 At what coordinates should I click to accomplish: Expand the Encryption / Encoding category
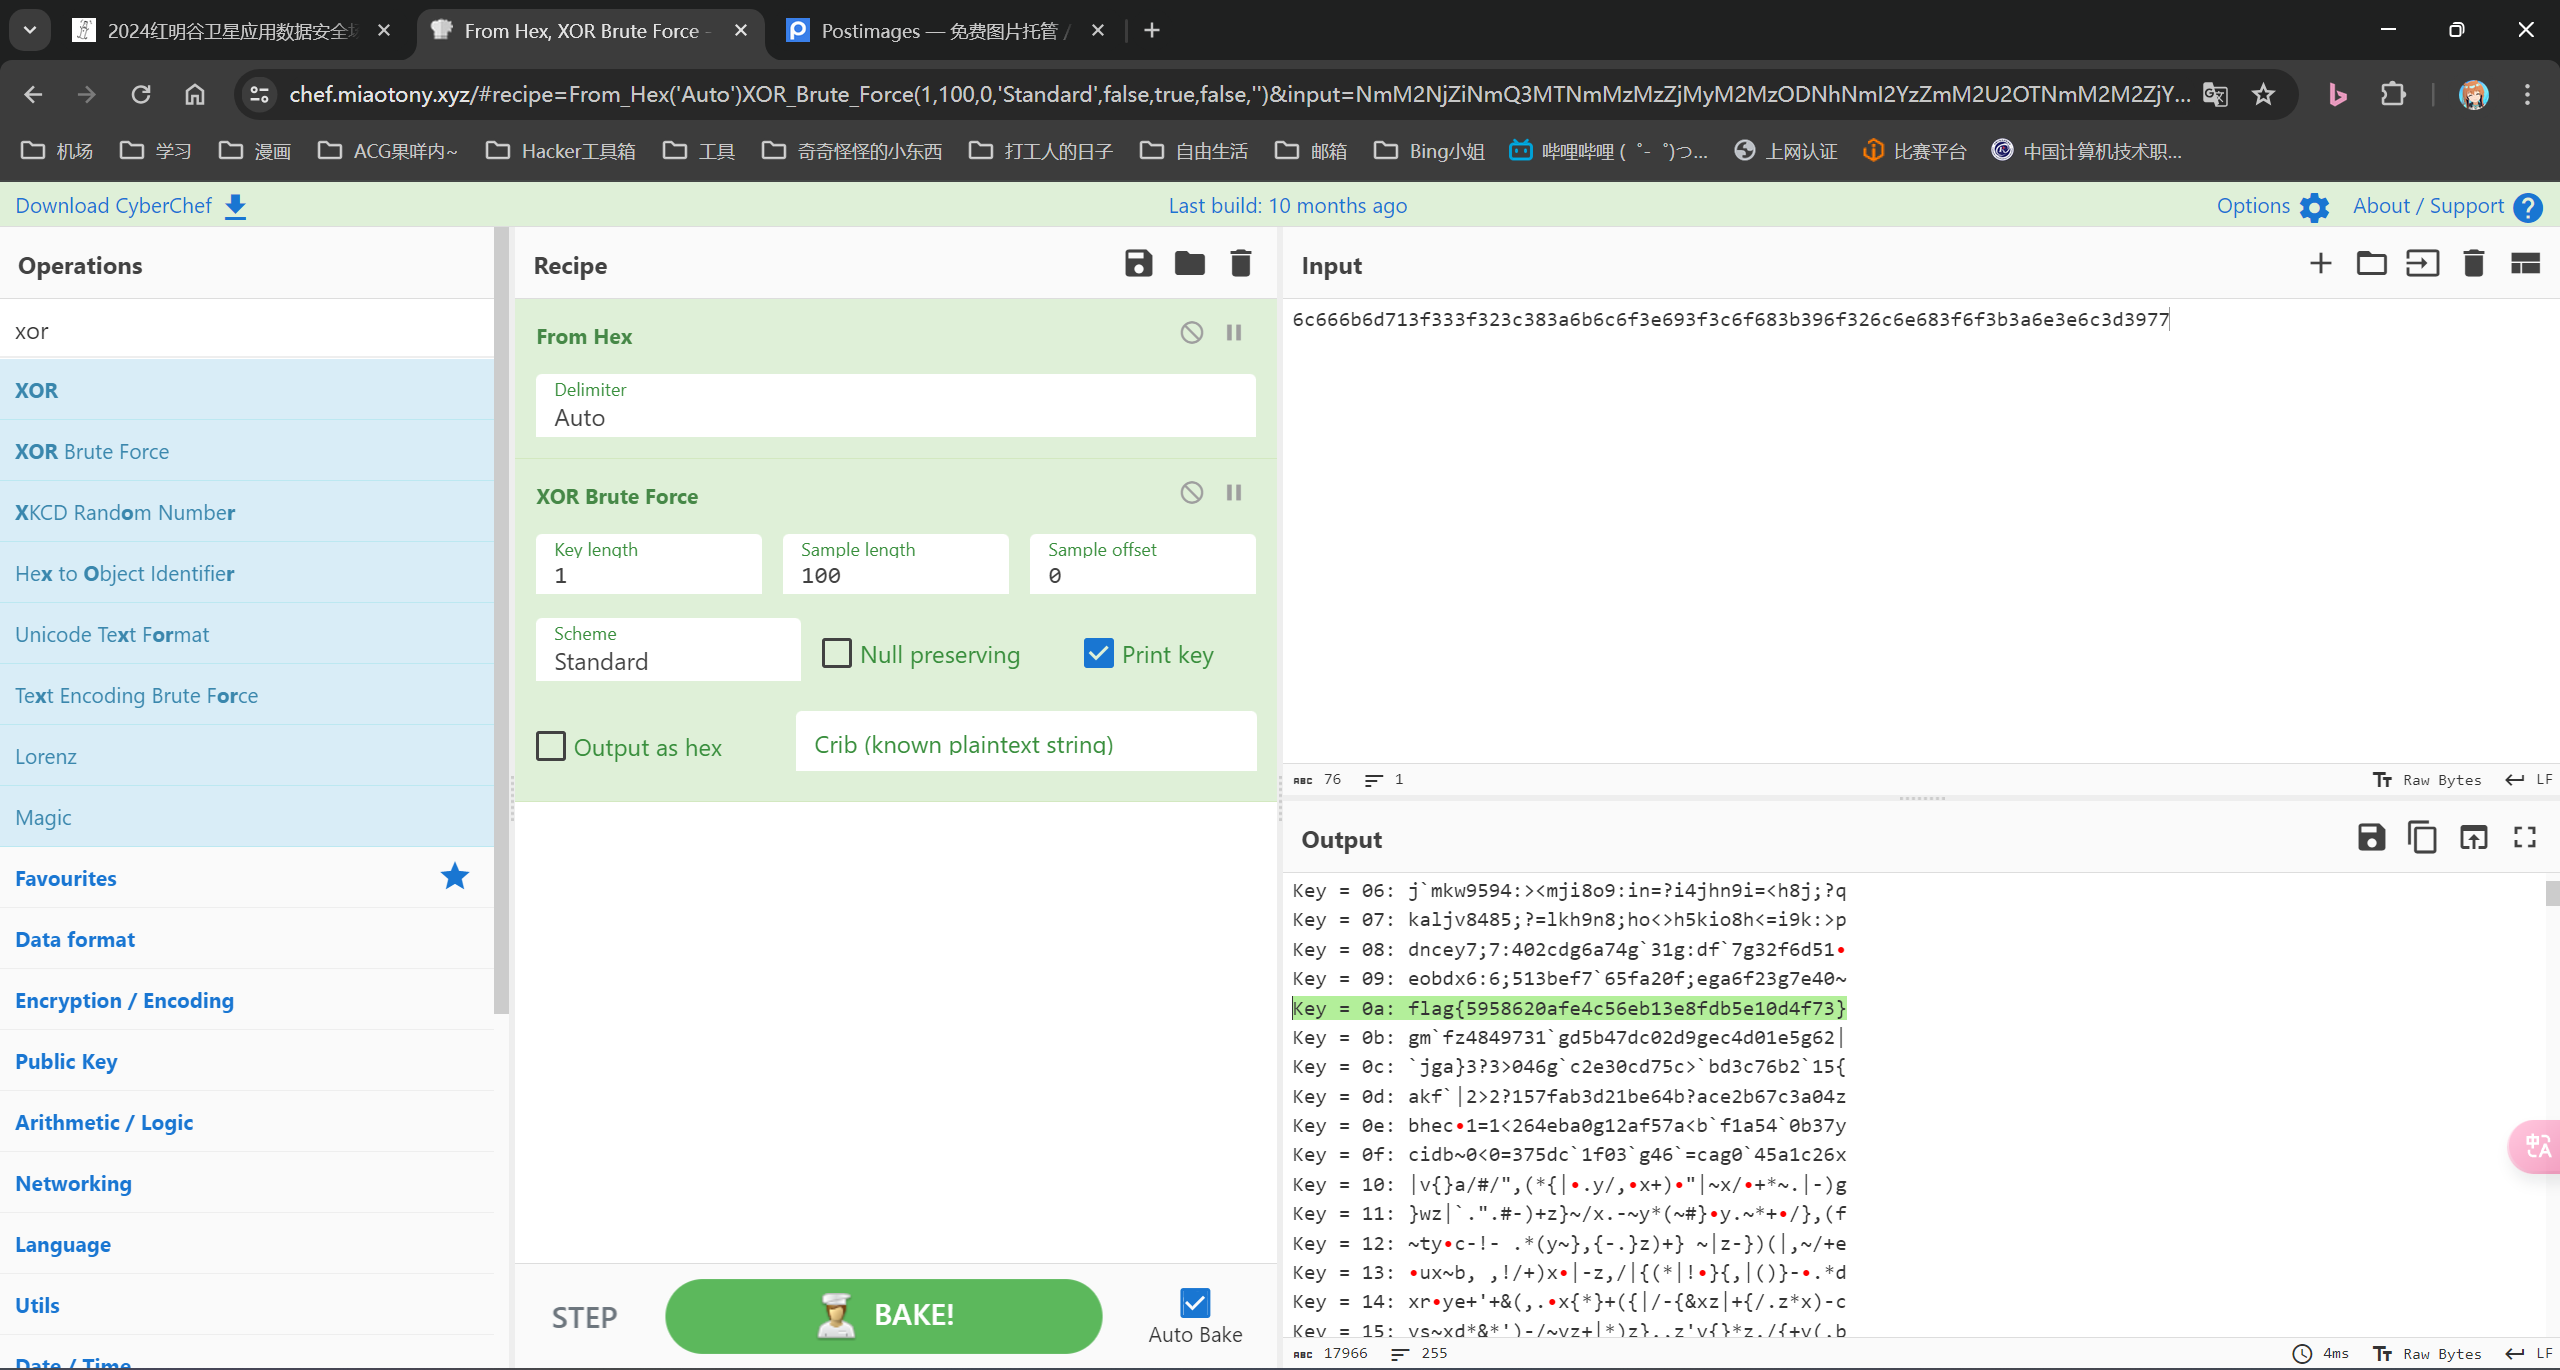click(x=124, y=1000)
